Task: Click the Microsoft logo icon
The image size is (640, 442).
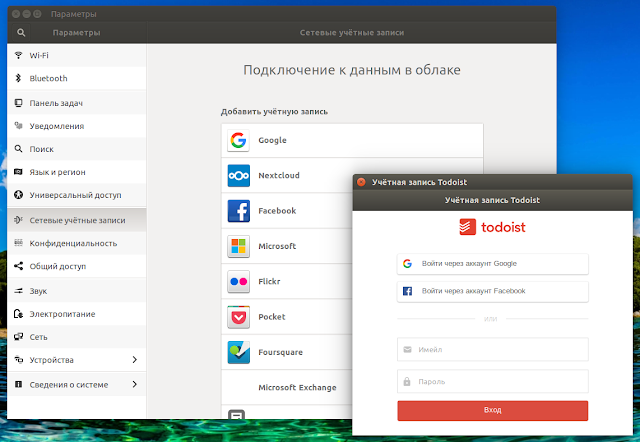Action: click(x=238, y=246)
